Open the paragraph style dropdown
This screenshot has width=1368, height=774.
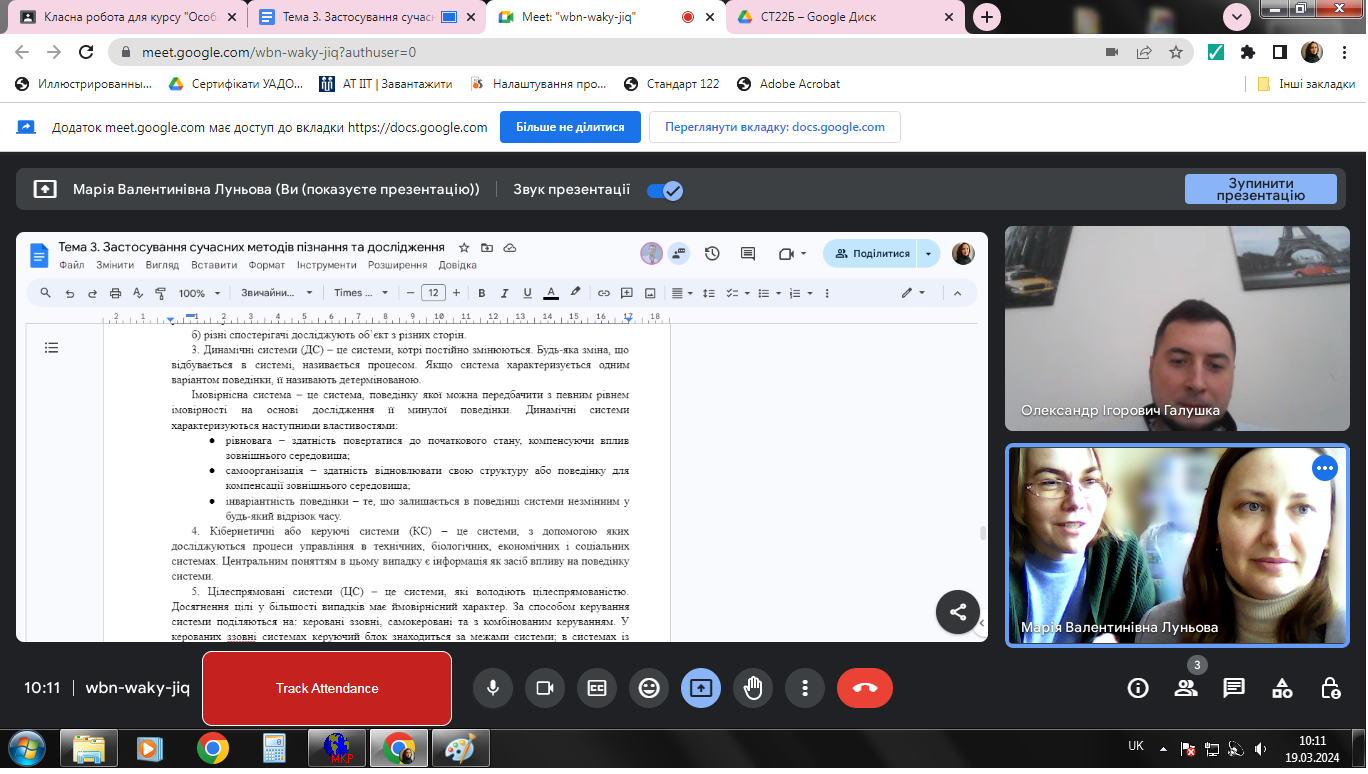pos(276,293)
